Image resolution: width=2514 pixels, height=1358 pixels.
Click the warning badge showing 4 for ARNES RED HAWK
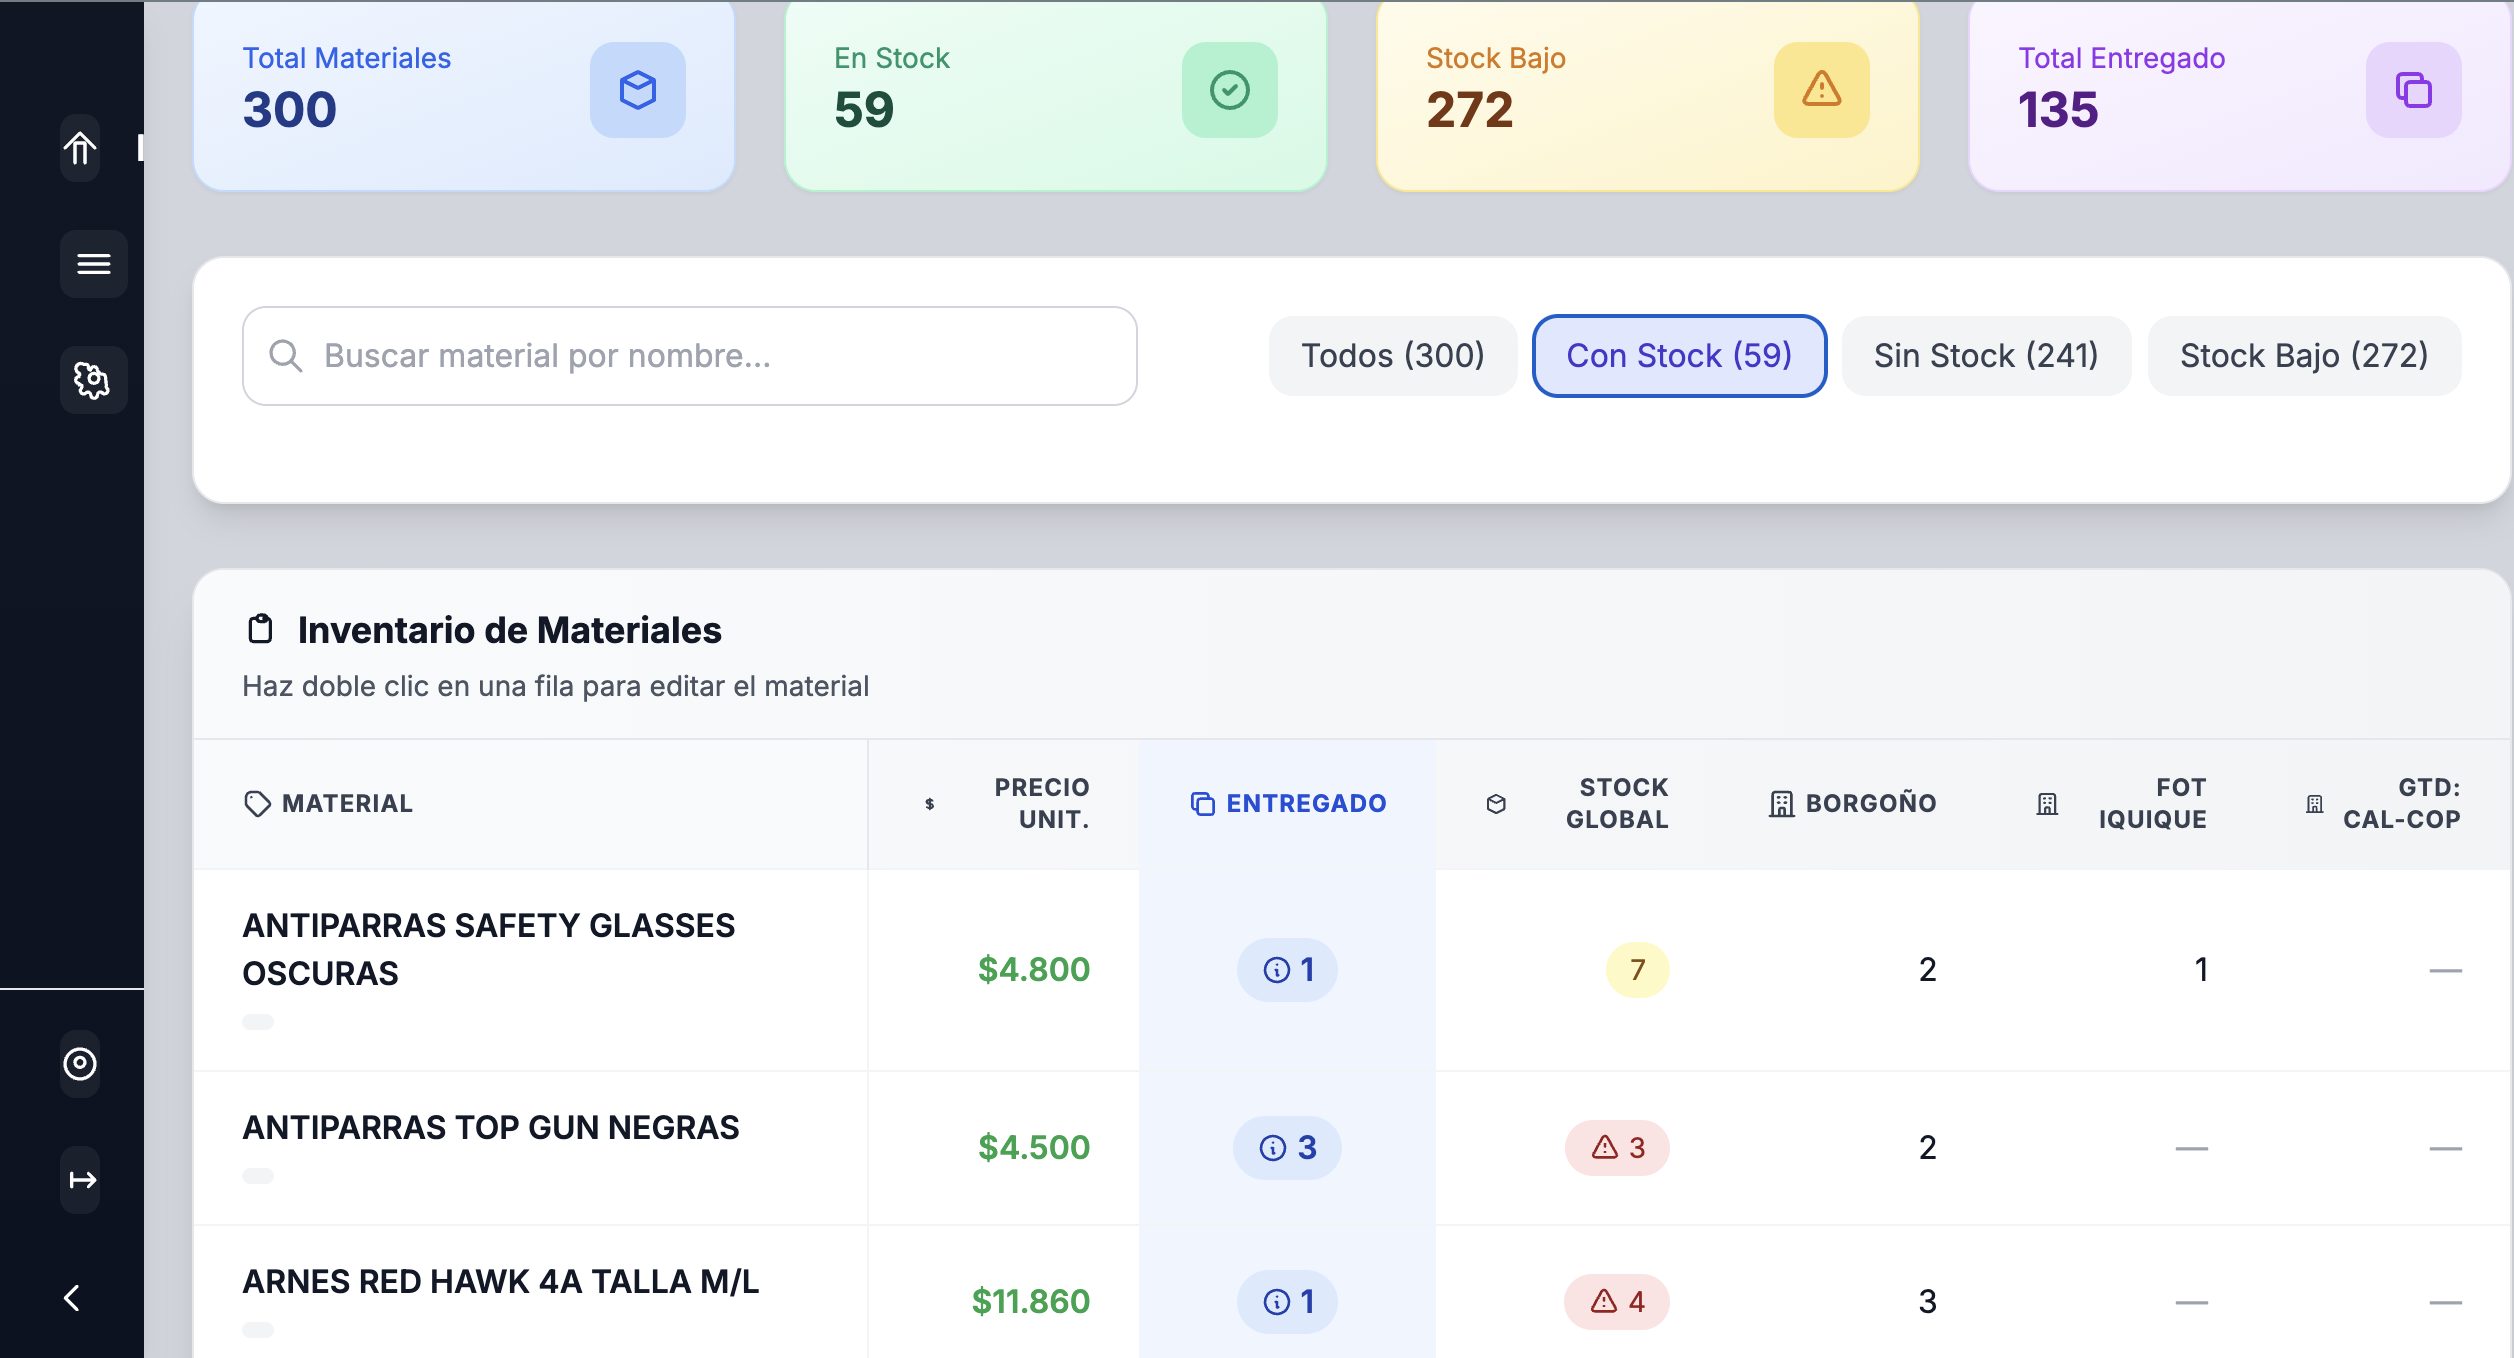1616,1301
